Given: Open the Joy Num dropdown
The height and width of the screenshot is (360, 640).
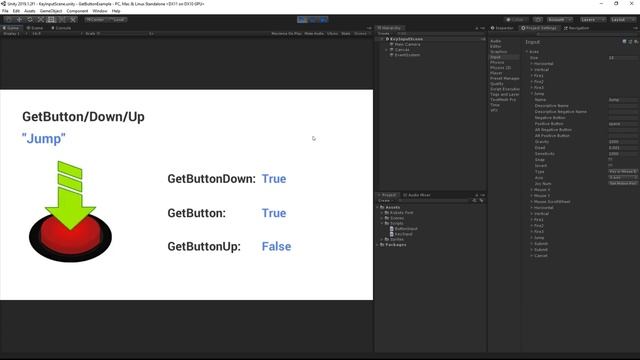Looking at the screenshot, I should pyautogui.click(x=623, y=184).
